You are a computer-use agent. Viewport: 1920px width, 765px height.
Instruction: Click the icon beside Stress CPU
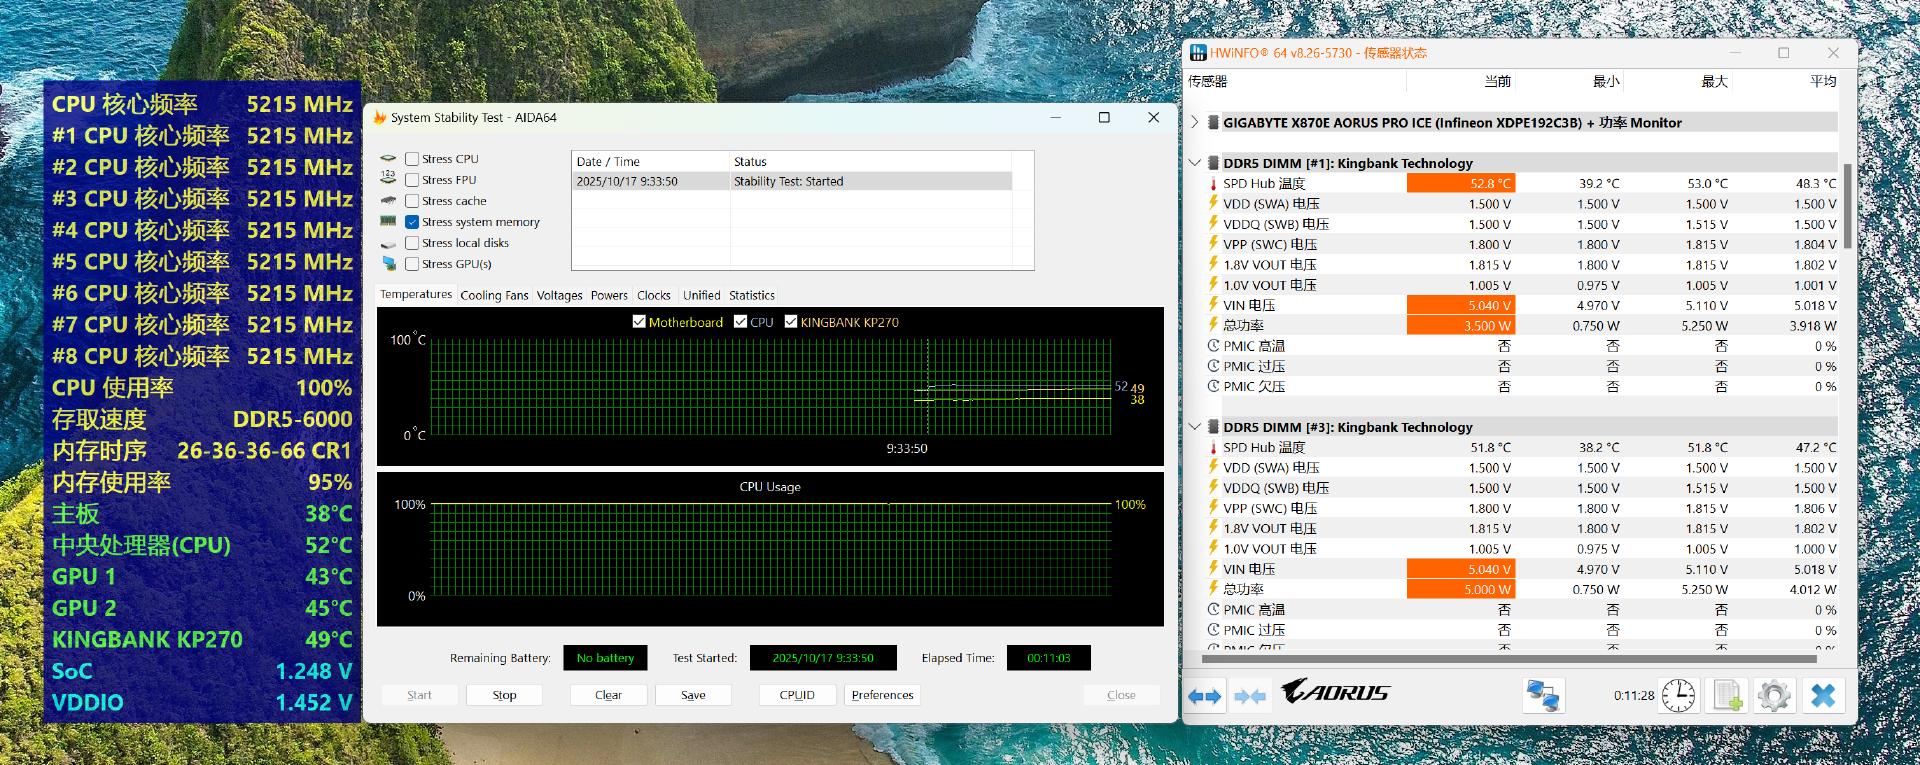click(x=388, y=159)
